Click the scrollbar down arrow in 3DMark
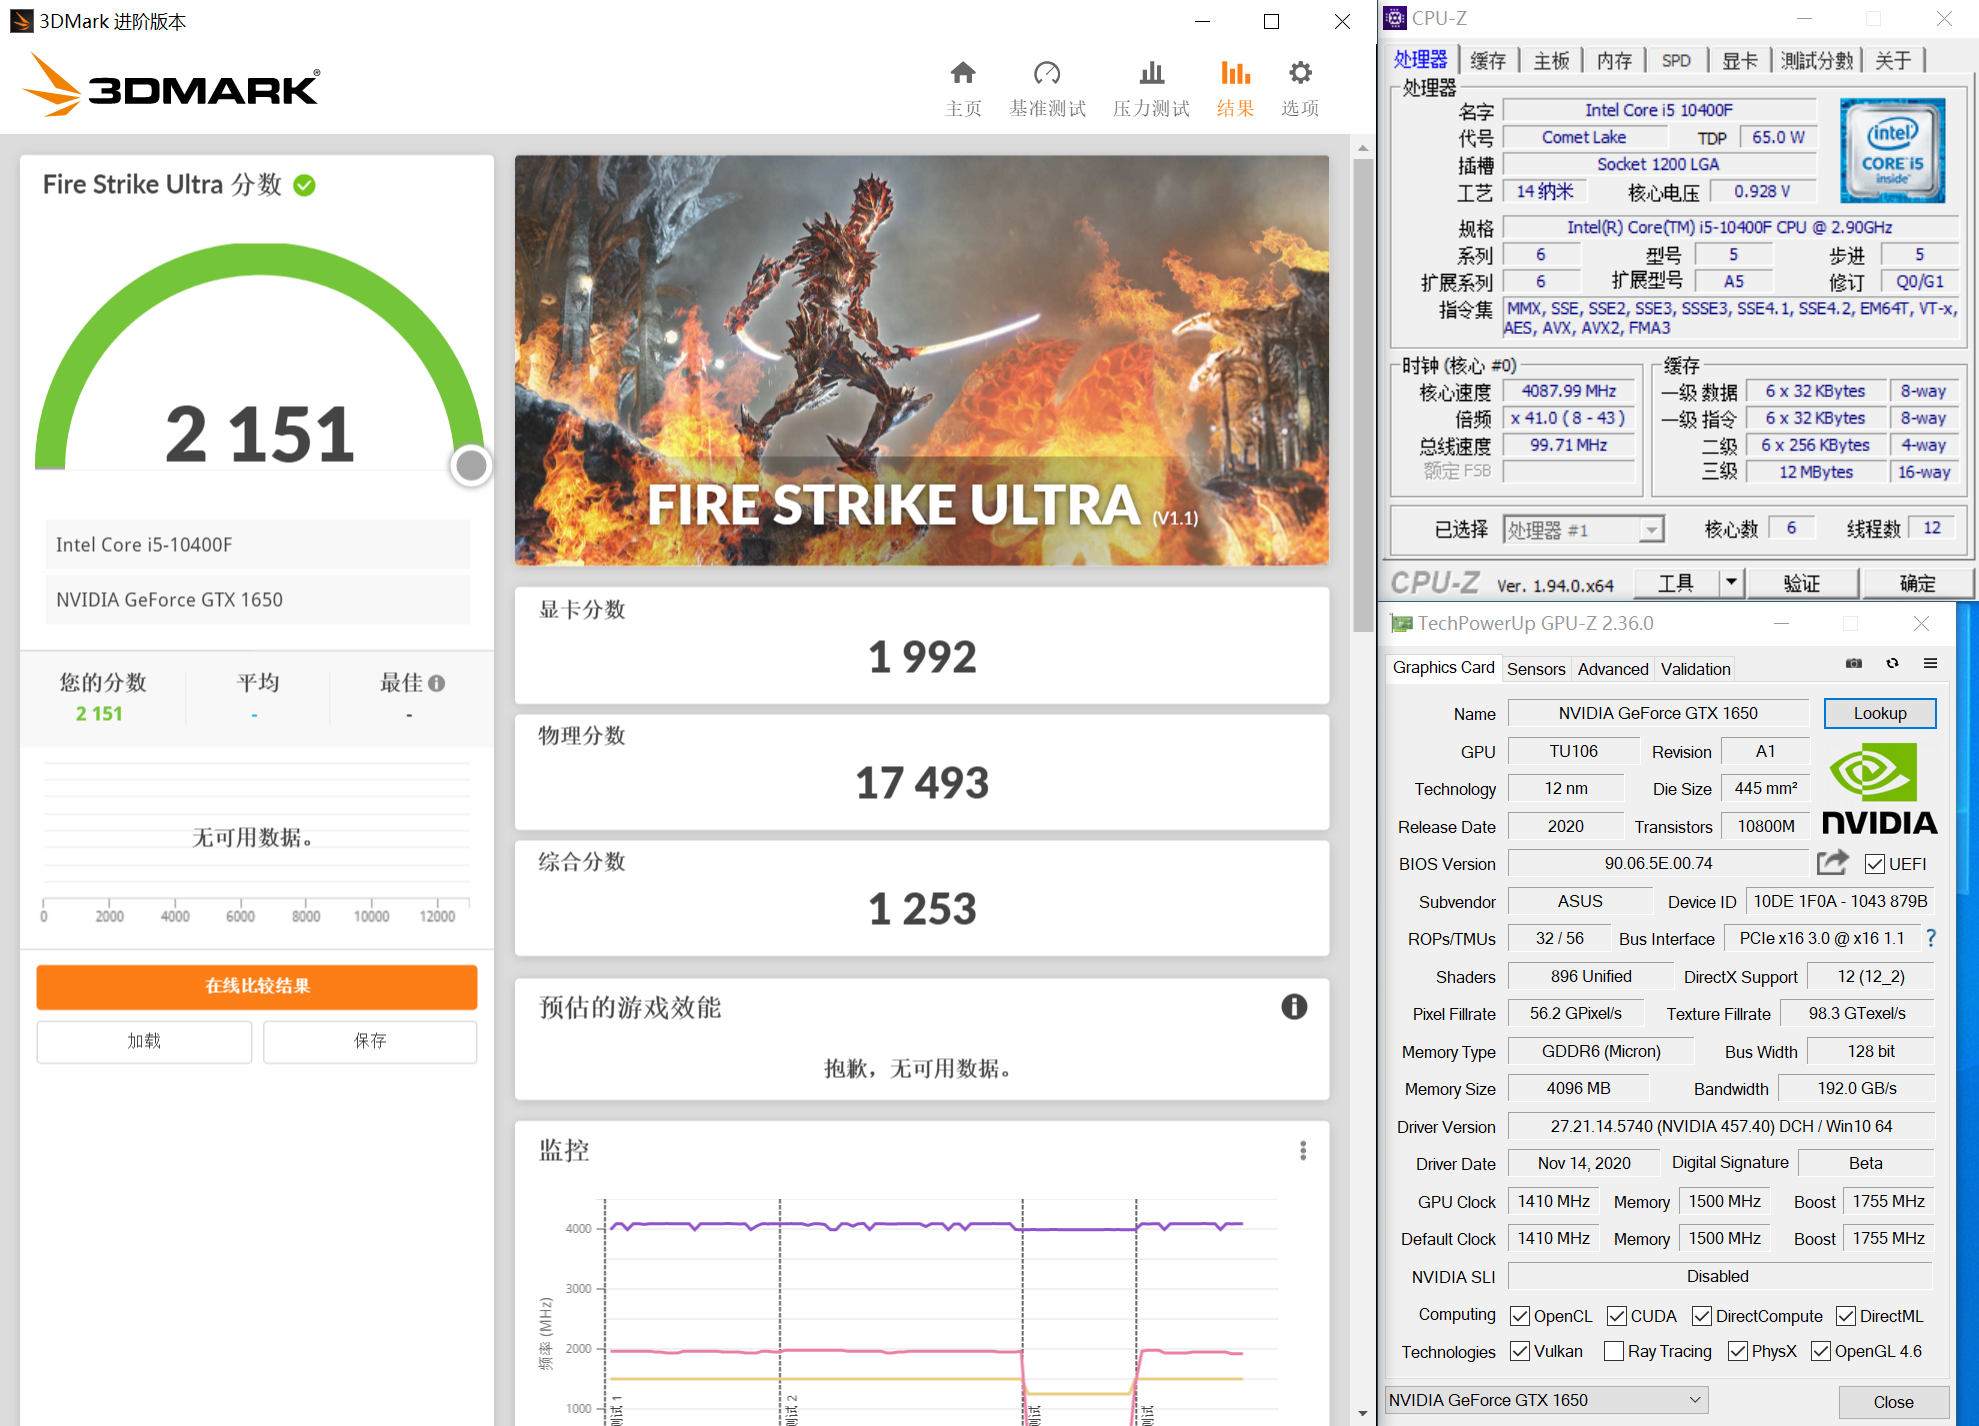This screenshot has height=1426, width=1979. pos(1363,1413)
